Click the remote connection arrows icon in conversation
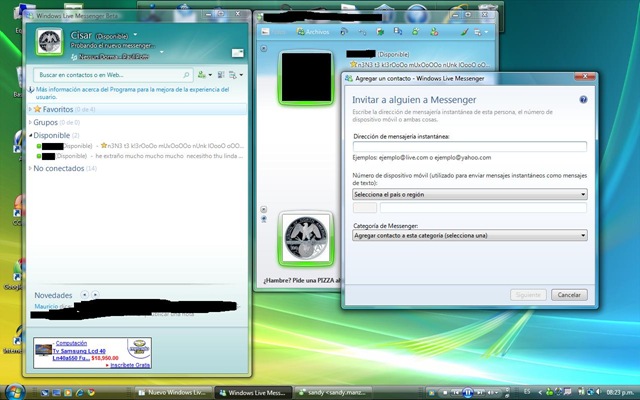 (x=362, y=31)
